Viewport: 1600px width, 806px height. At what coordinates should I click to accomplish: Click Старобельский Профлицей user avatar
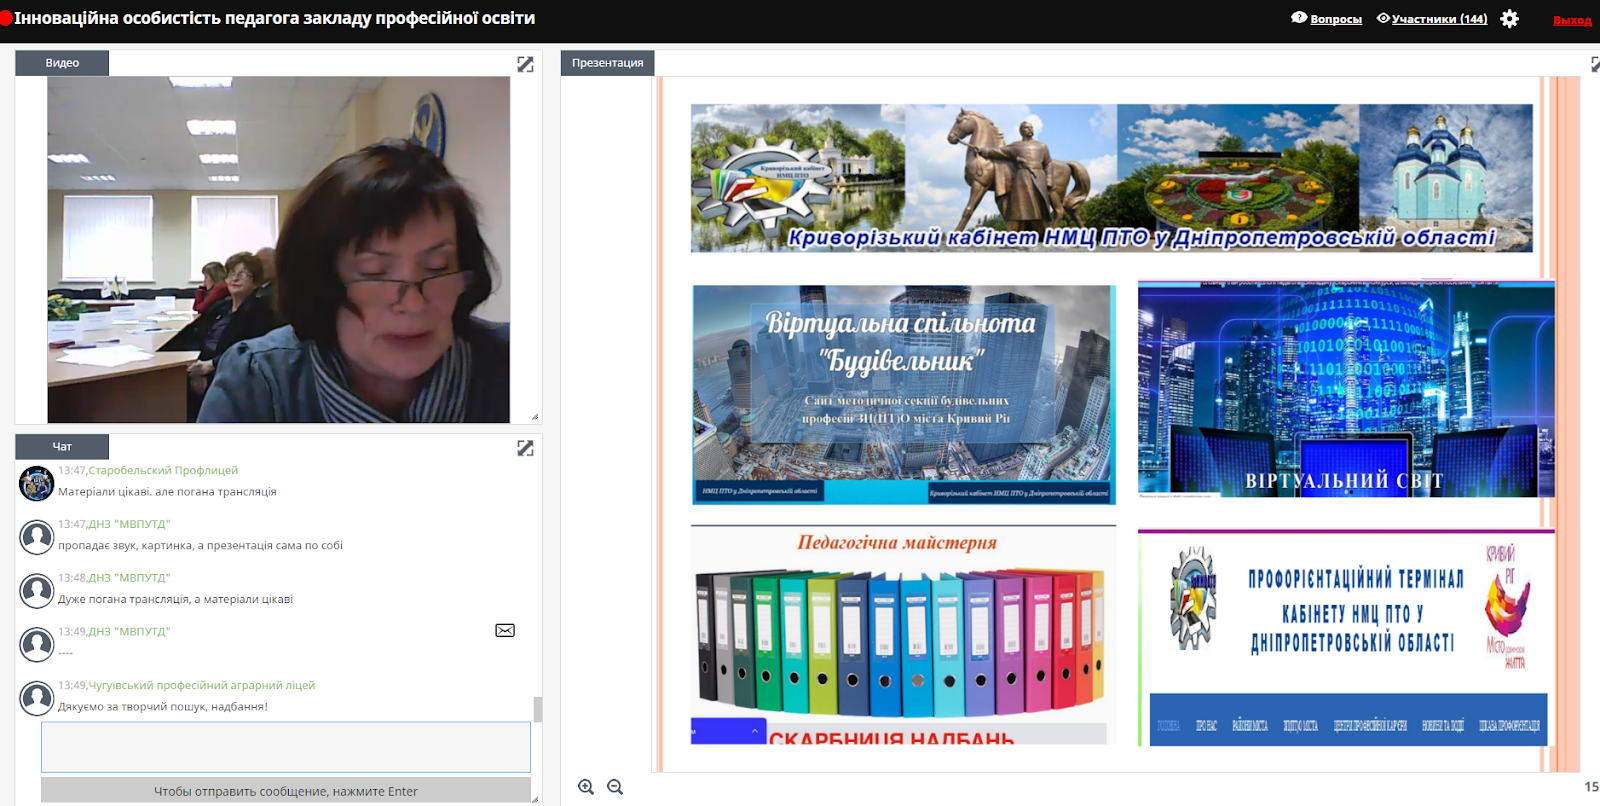(x=37, y=483)
